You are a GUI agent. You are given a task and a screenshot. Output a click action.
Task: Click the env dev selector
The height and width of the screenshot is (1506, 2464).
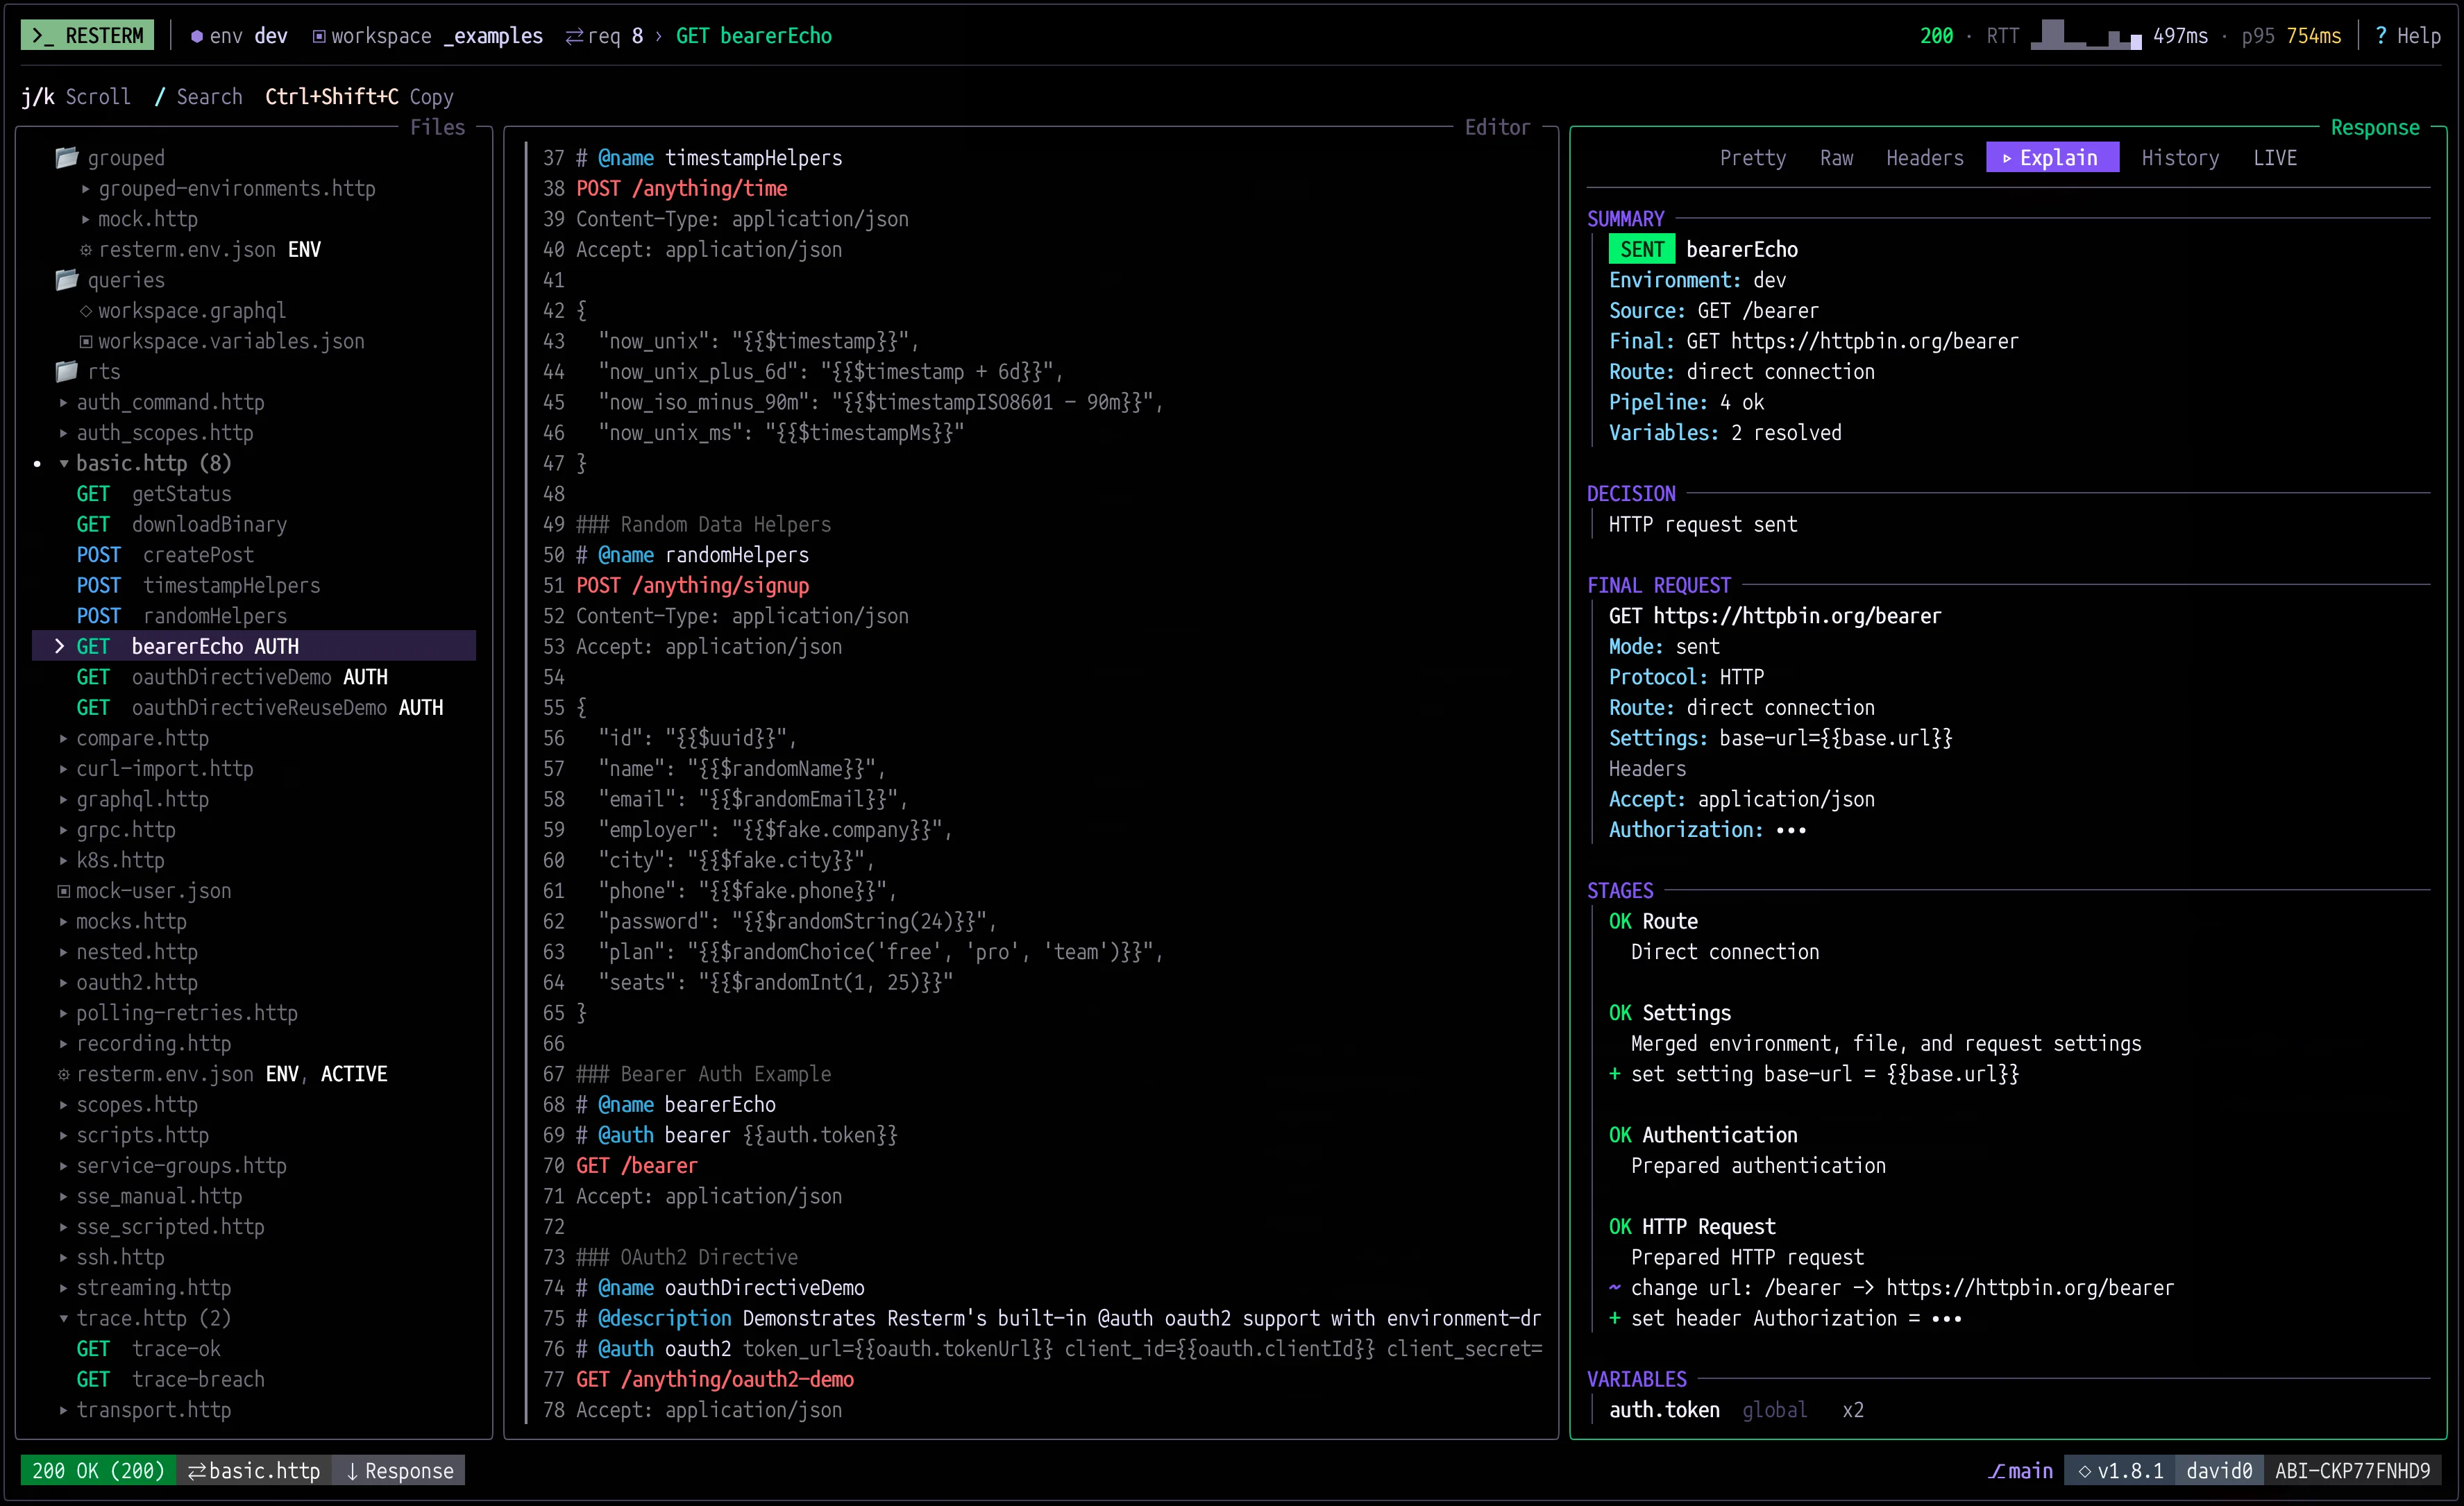[239, 36]
